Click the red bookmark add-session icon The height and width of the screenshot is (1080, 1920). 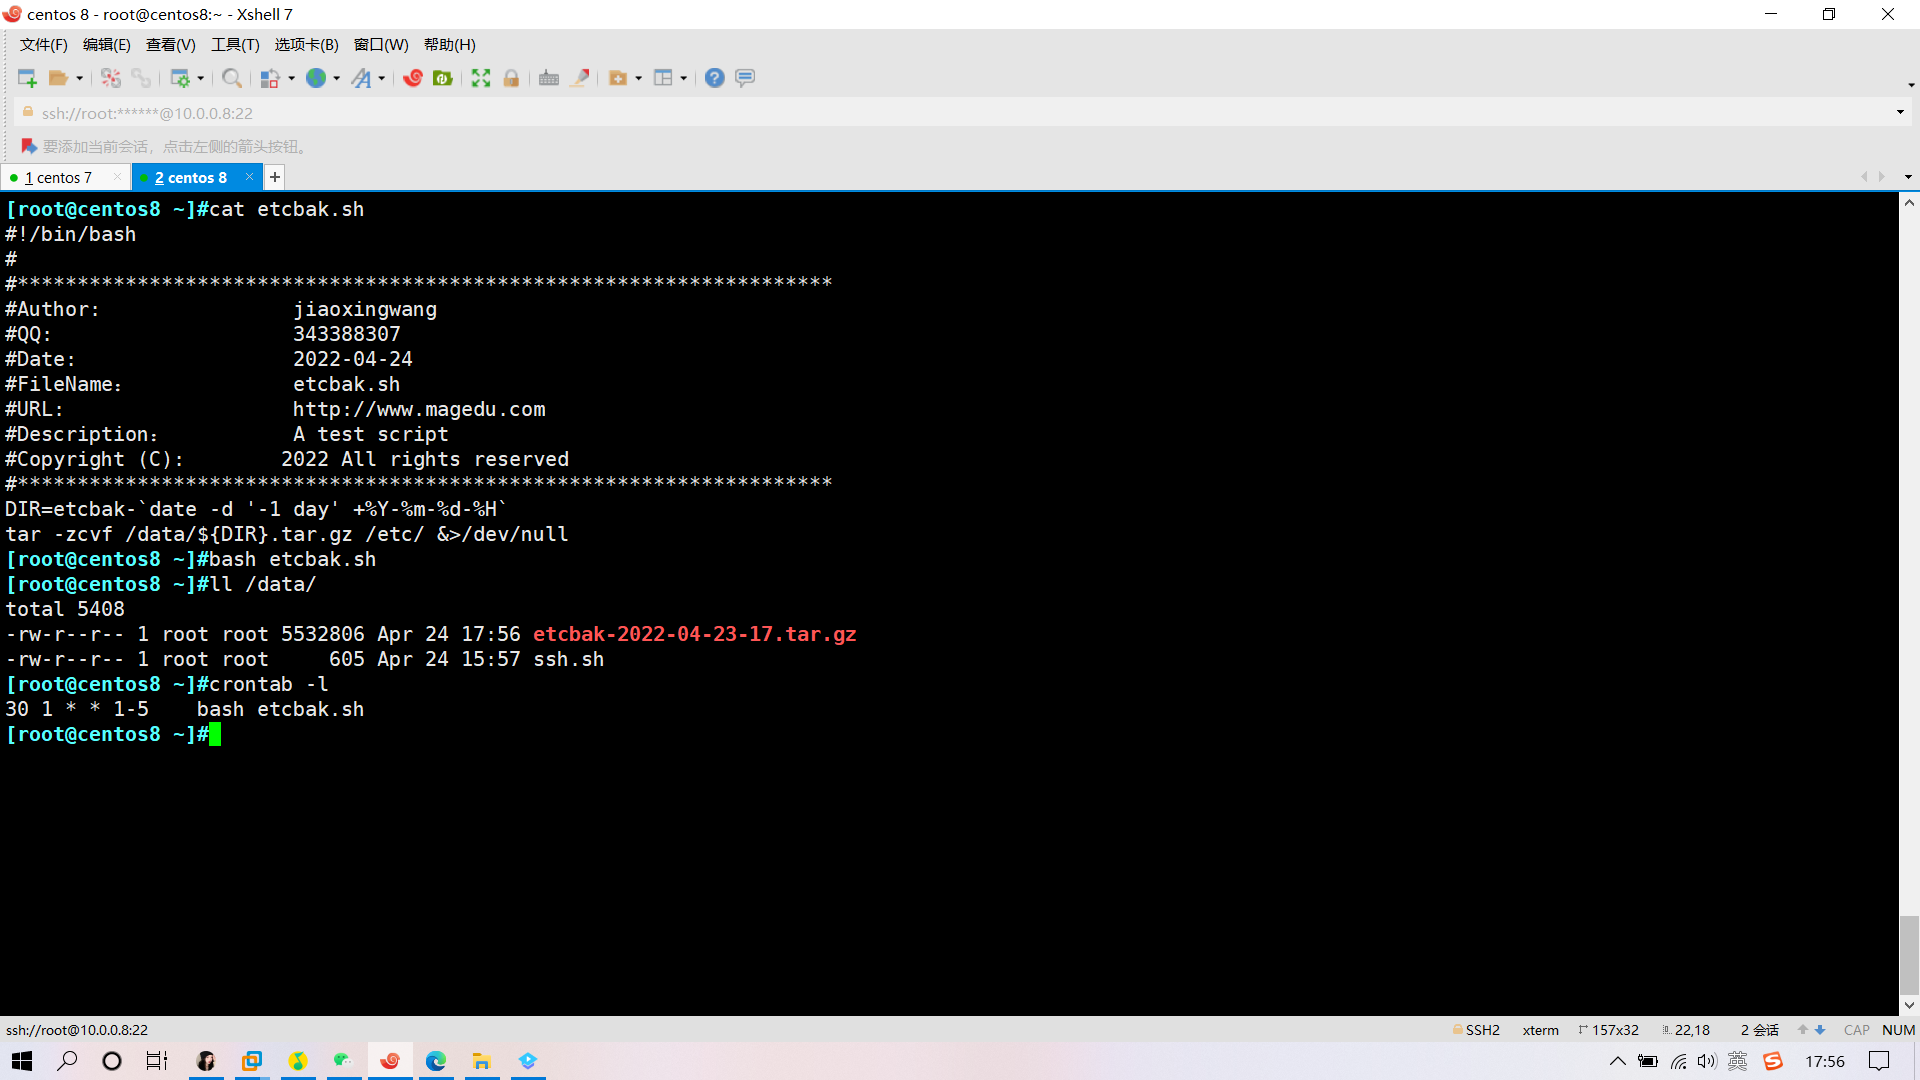tap(29, 146)
